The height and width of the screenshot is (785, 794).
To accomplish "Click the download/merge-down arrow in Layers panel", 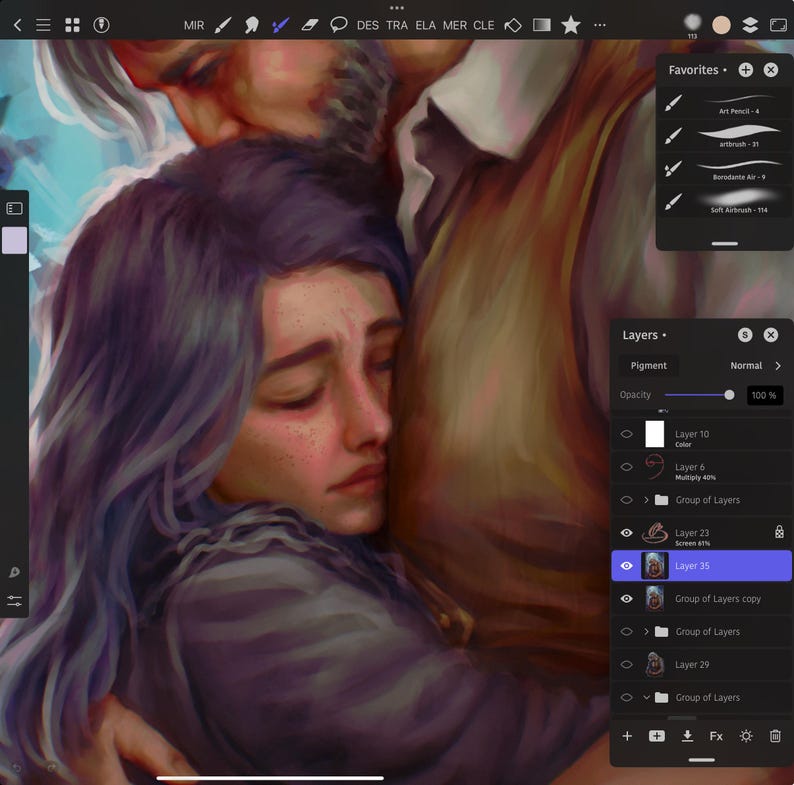I will click(687, 736).
